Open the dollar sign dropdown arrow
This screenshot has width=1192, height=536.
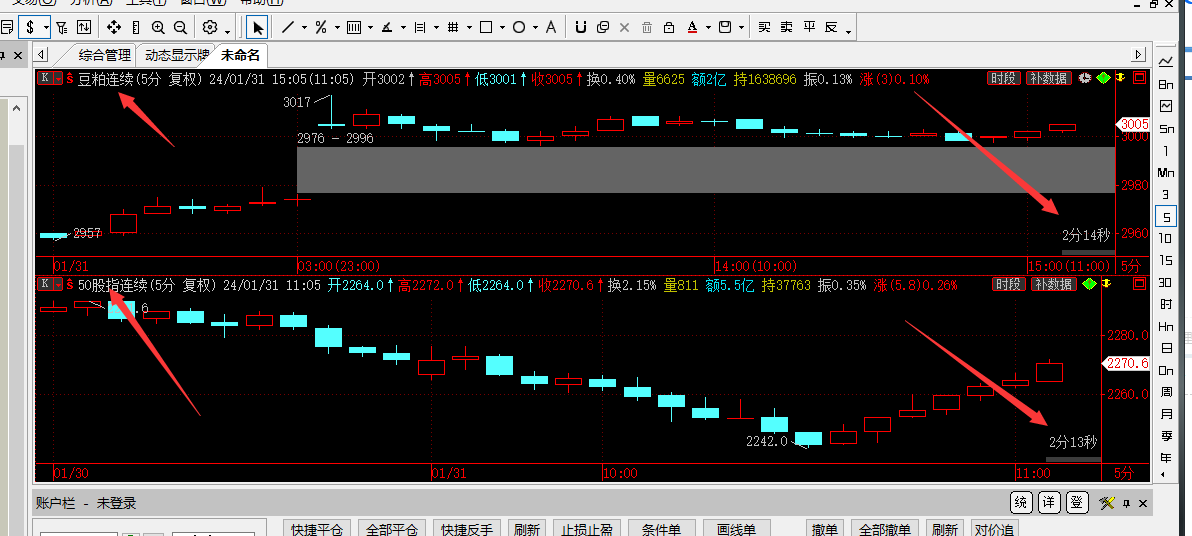coord(46,28)
